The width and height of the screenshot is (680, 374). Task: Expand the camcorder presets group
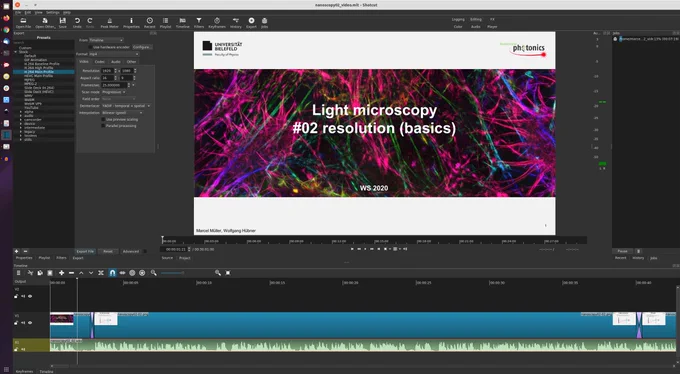tap(21, 120)
